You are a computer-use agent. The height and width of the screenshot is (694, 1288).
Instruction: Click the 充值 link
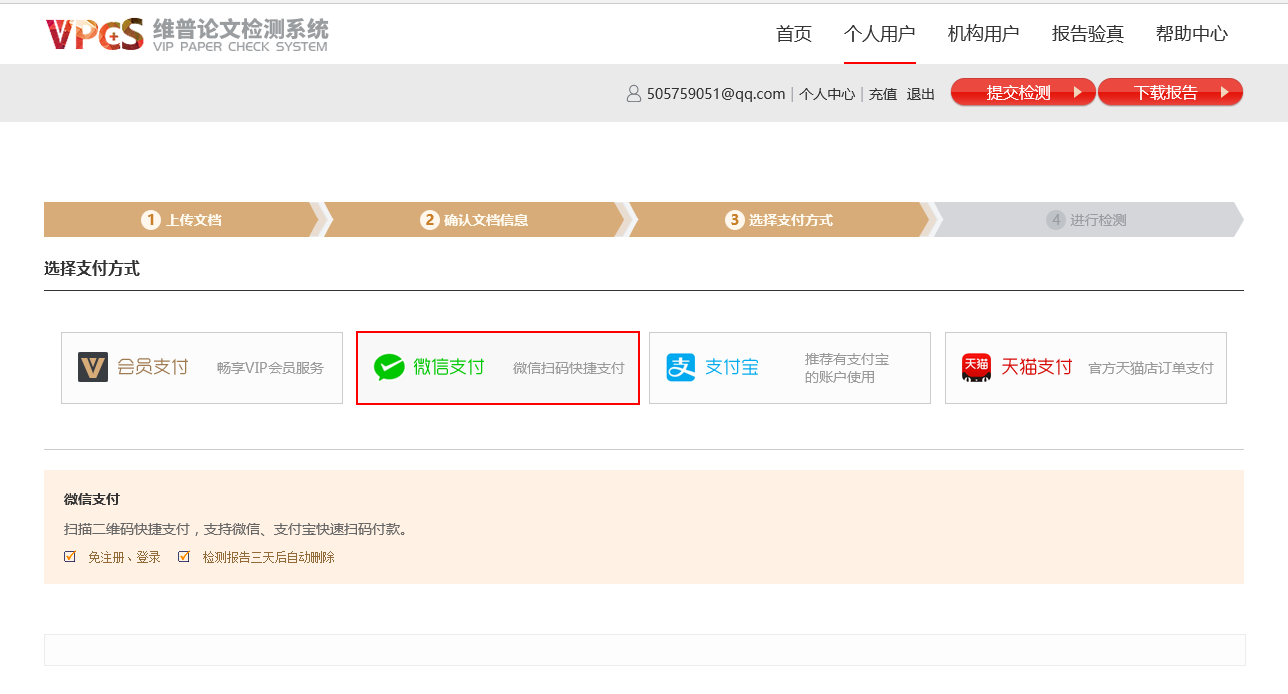[883, 94]
